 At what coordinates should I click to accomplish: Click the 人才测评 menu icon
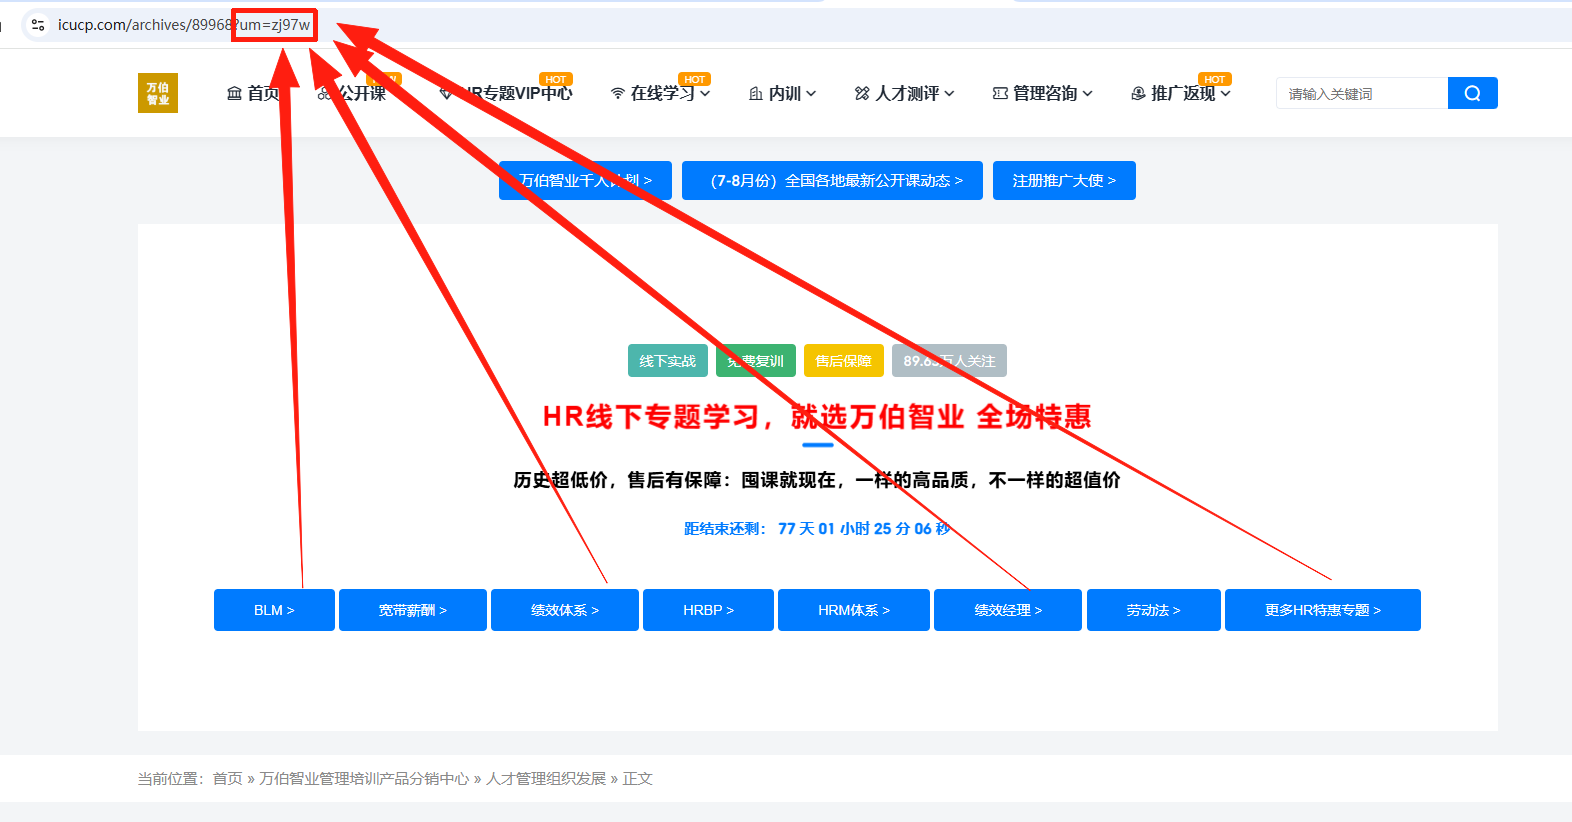pyautogui.click(x=862, y=94)
